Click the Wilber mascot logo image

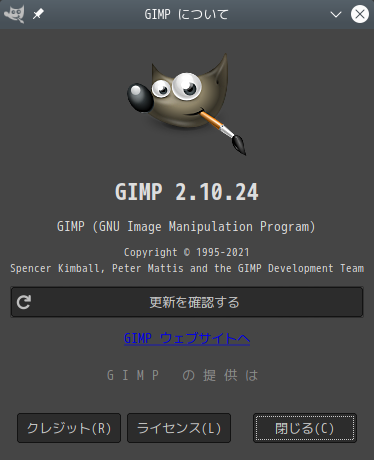point(187,103)
